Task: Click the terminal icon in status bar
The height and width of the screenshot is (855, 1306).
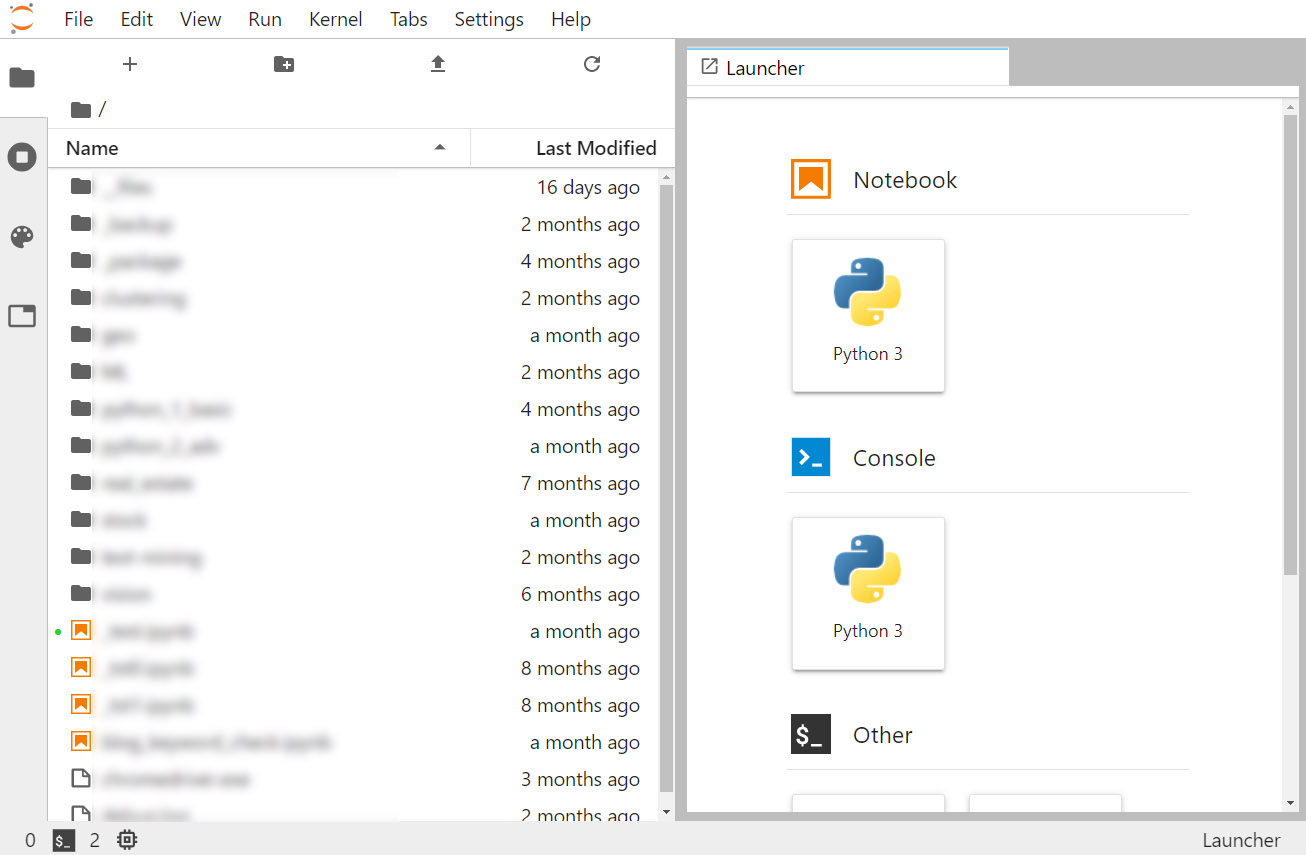Action: pos(63,841)
